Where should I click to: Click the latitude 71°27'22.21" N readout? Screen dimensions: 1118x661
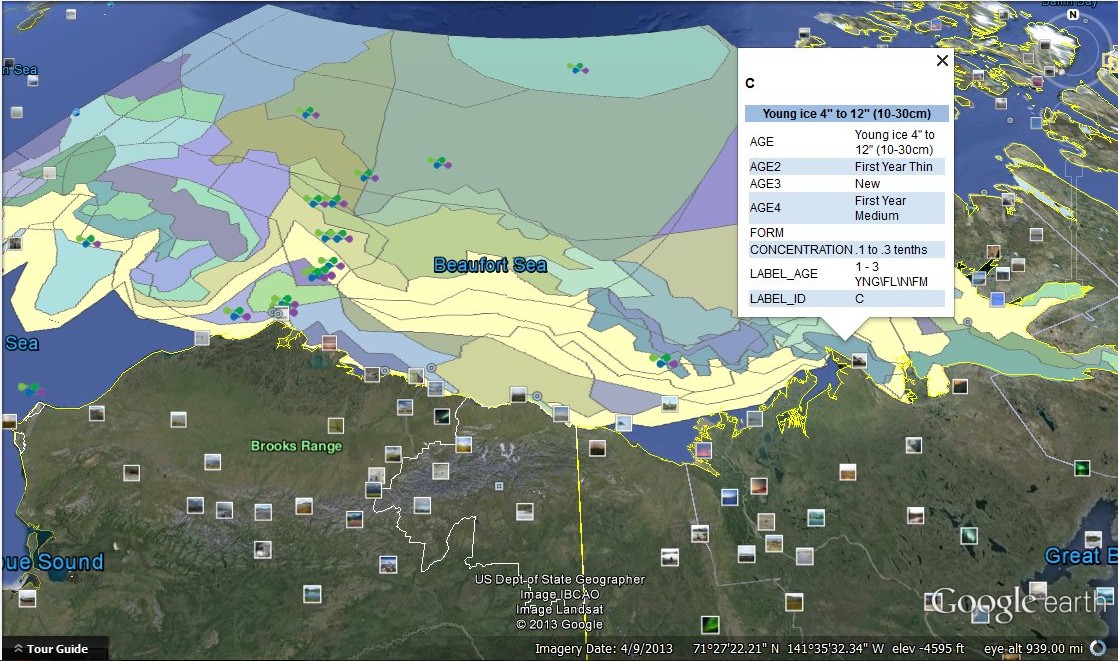point(736,648)
